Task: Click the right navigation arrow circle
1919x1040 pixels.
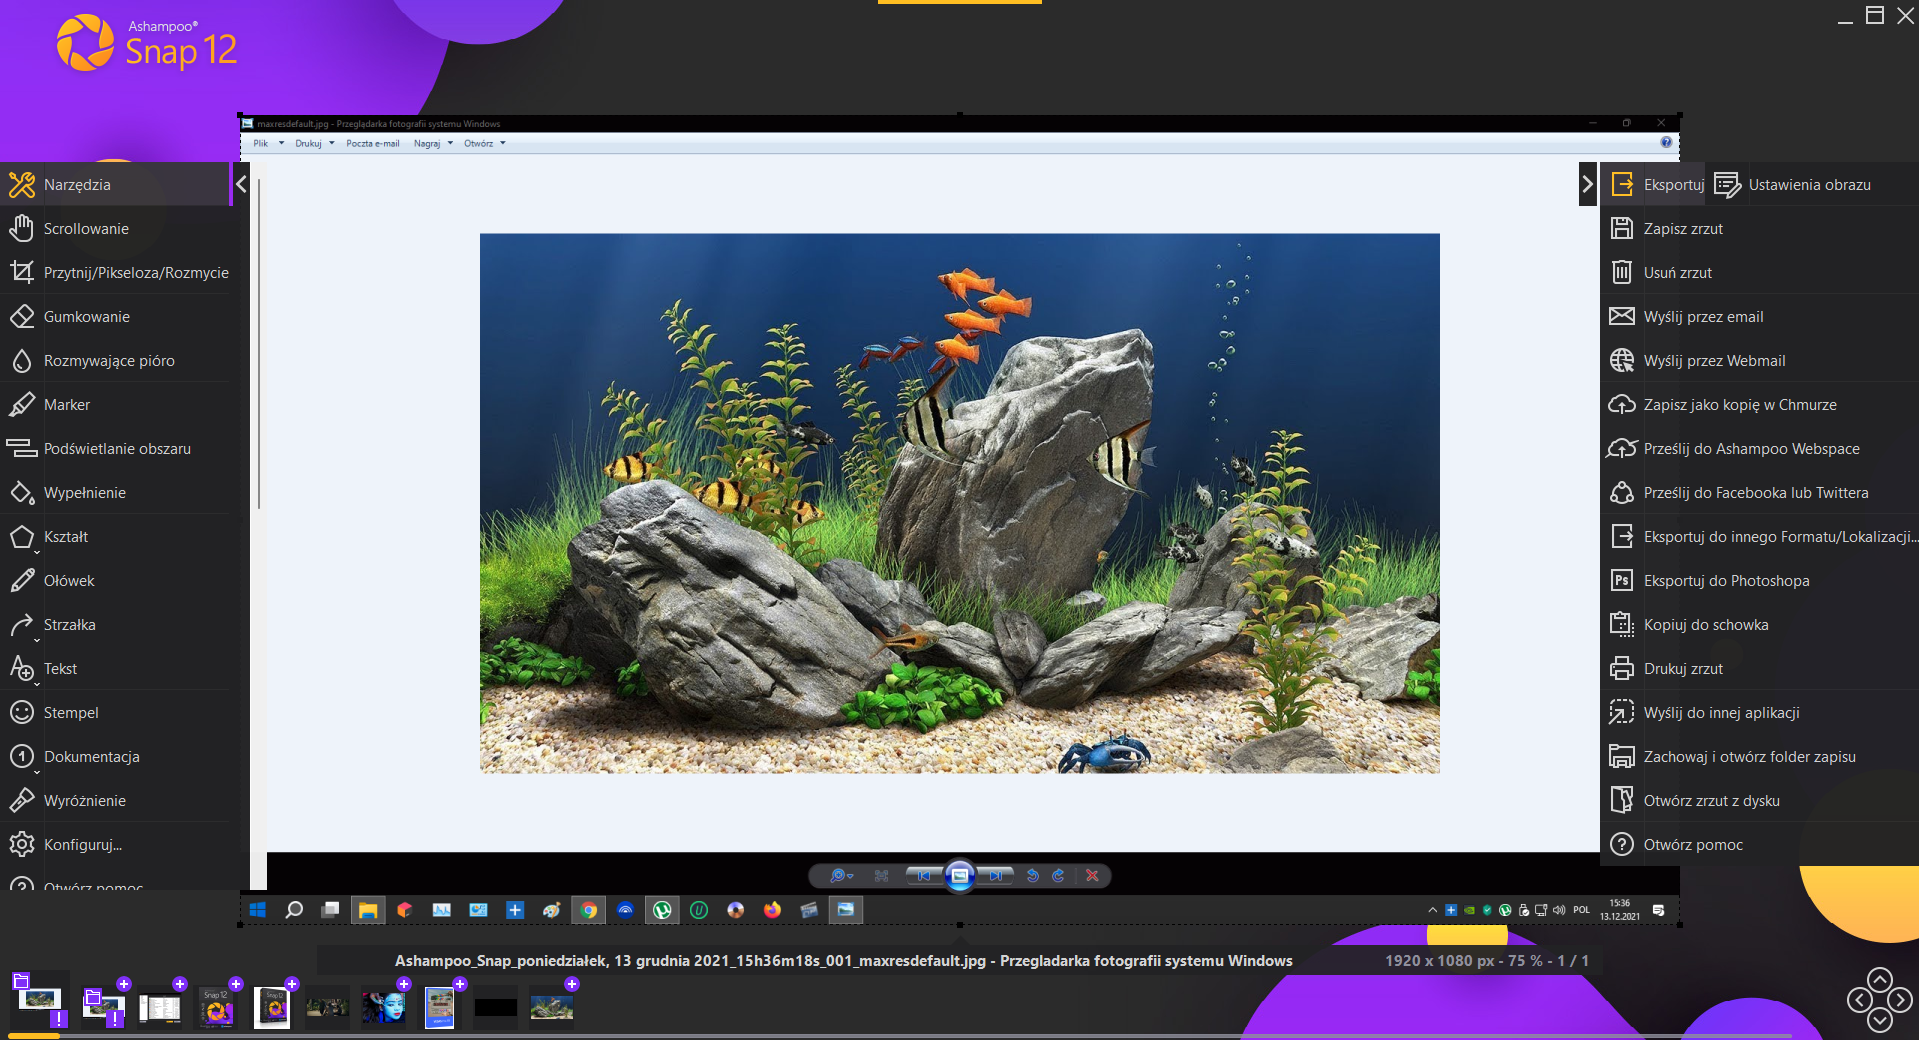Action: point(1900,1000)
